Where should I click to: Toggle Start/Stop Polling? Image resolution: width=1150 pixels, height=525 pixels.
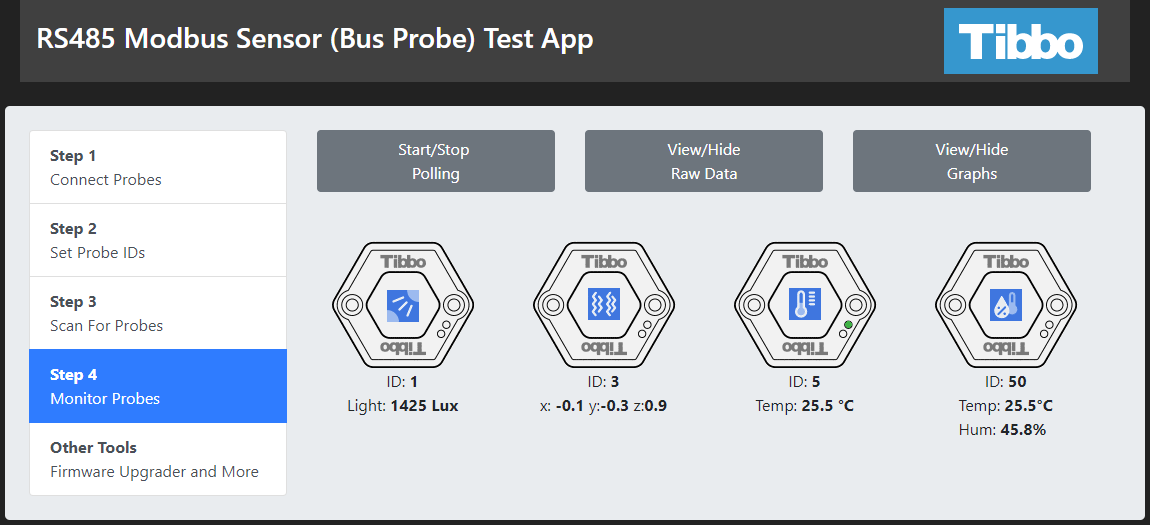(435, 161)
